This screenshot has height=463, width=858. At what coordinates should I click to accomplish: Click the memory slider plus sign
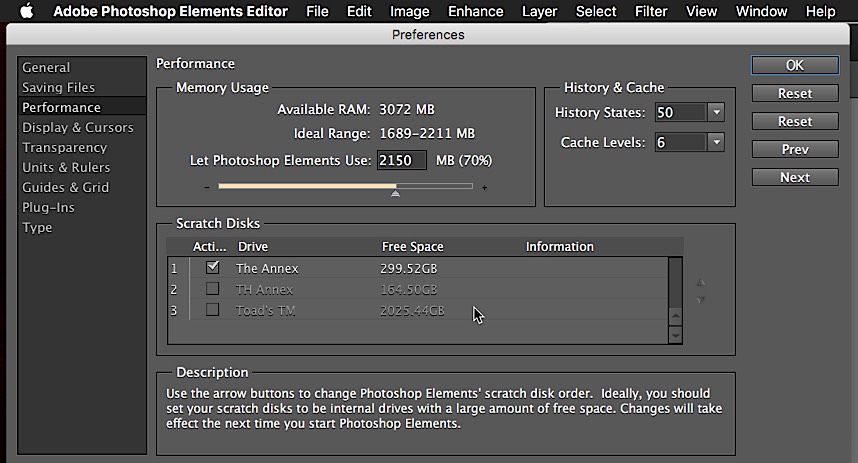pyautogui.click(x=485, y=187)
